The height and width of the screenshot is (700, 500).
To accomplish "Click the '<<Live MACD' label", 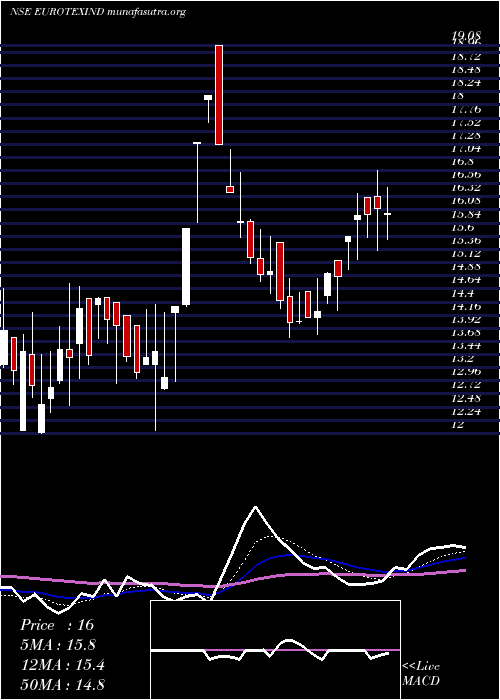I will tap(421, 673).
